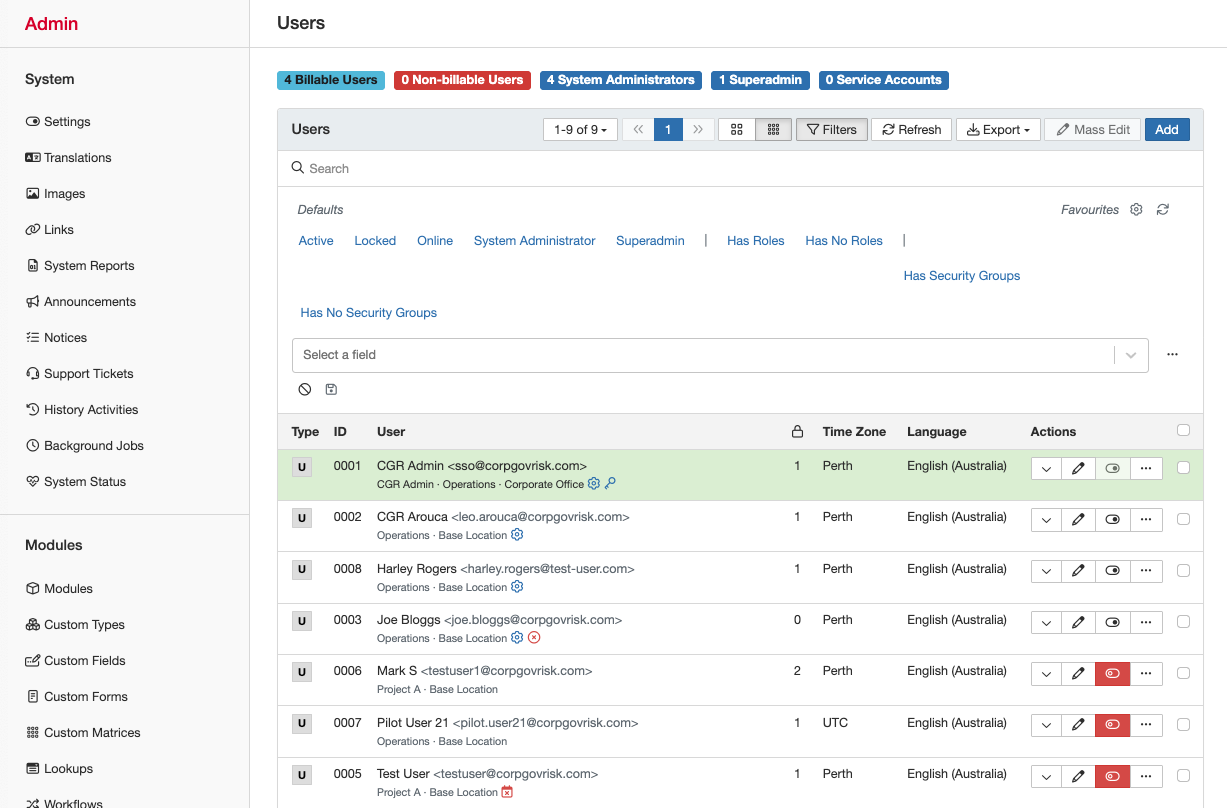1227x808 pixels.
Task: Expand the Joe Bloggs row chevron
Action: click(1046, 622)
